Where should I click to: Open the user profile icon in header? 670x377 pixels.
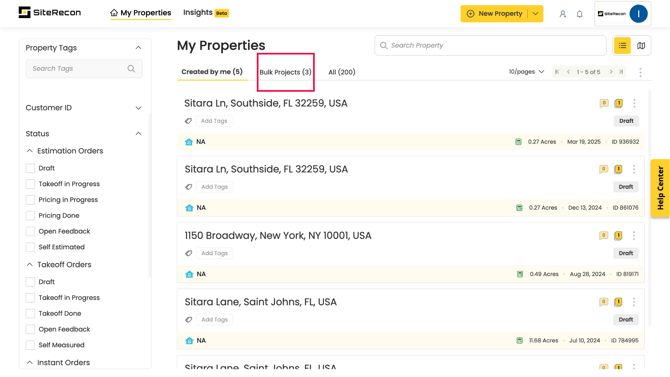click(x=563, y=14)
